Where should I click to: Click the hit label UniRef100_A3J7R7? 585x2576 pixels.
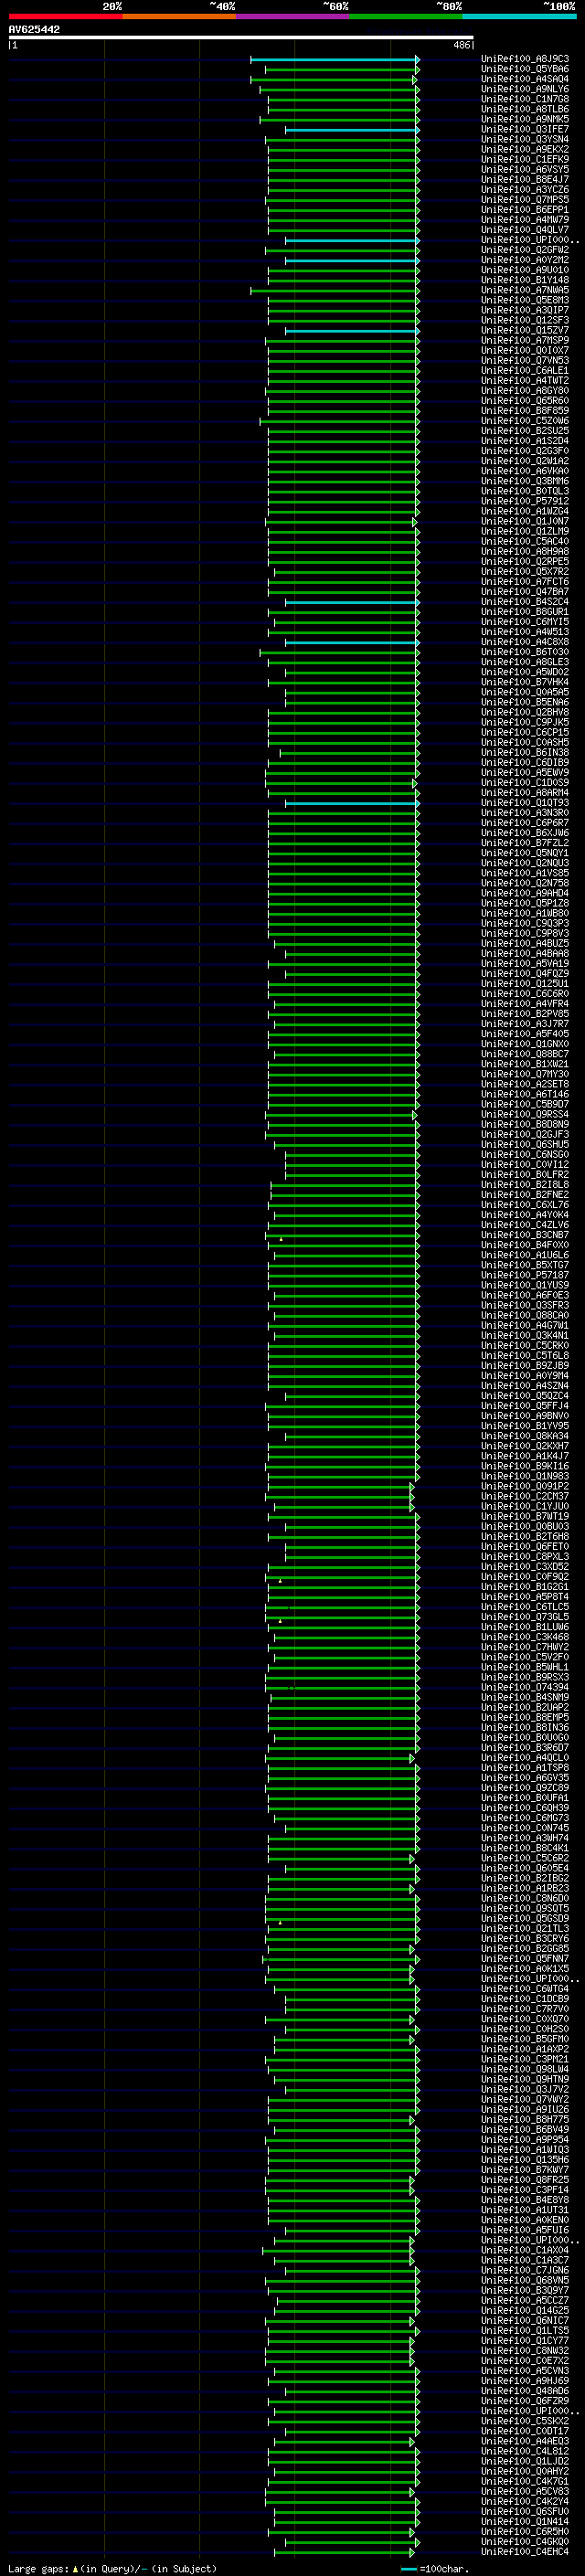pos(525,1024)
